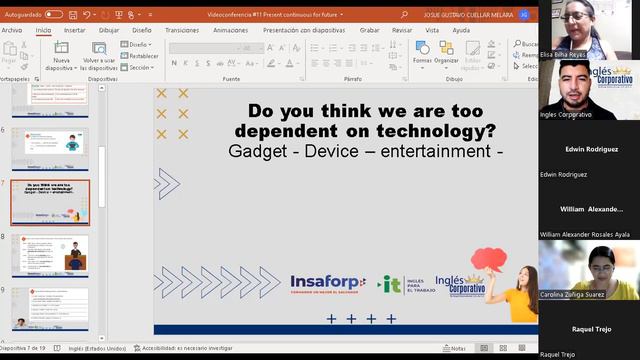Expand the Nueva diapositiva dropdown arrow
The height and width of the screenshot is (360, 640).
click(x=76, y=68)
